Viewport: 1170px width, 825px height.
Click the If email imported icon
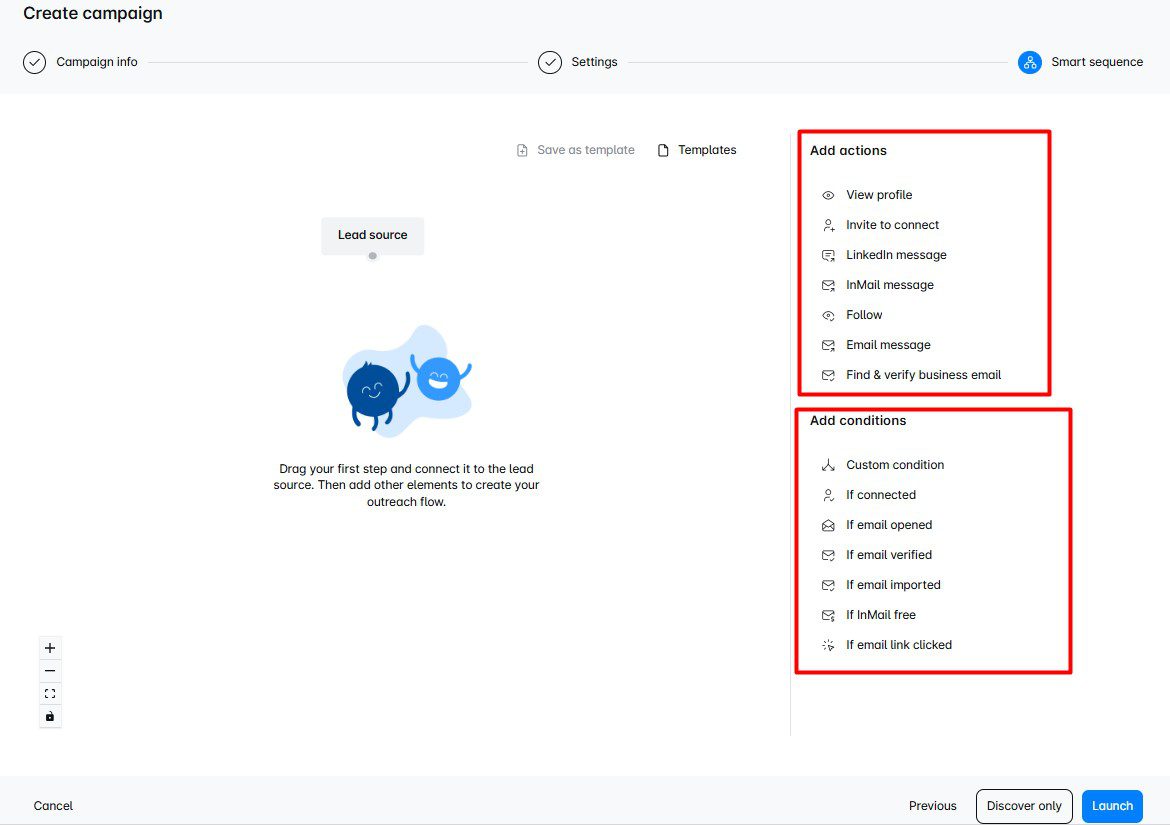[828, 586]
